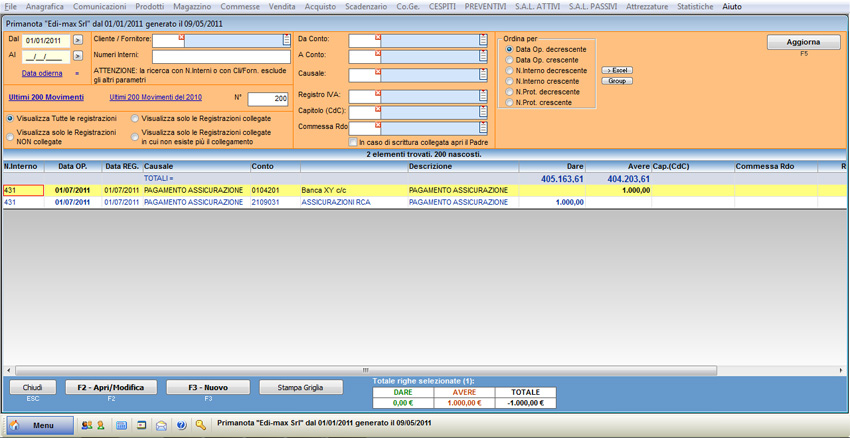
Task: Open the Registro IVA lookup list
Action: pyautogui.click(x=484, y=95)
